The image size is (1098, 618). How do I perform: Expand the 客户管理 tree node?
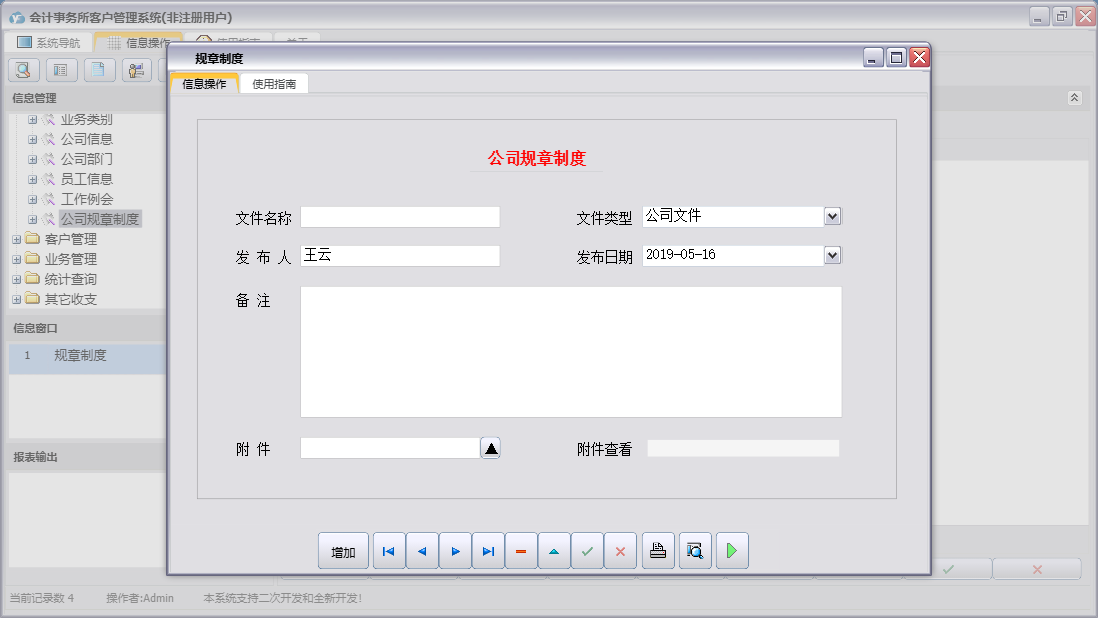[x=18, y=238]
